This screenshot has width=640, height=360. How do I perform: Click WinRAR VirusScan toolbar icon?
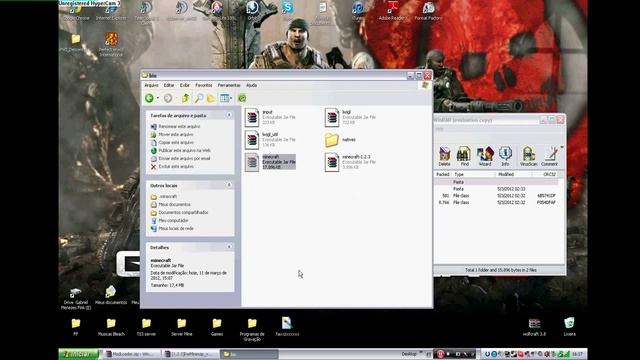pyautogui.click(x=528, y=156)
